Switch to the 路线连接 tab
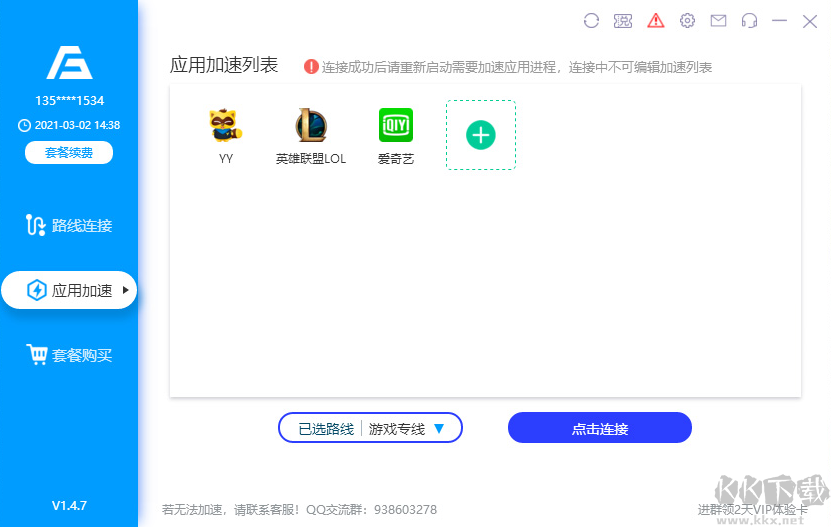This screenshot has width=831, height=527. [69, 225]
